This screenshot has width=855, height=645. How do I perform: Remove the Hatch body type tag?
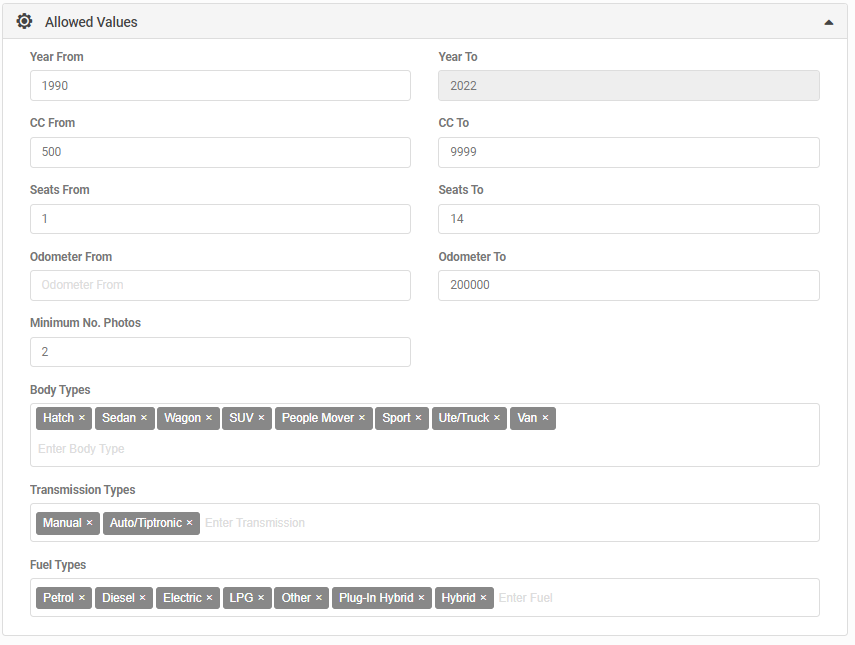(x=82, y=418)
